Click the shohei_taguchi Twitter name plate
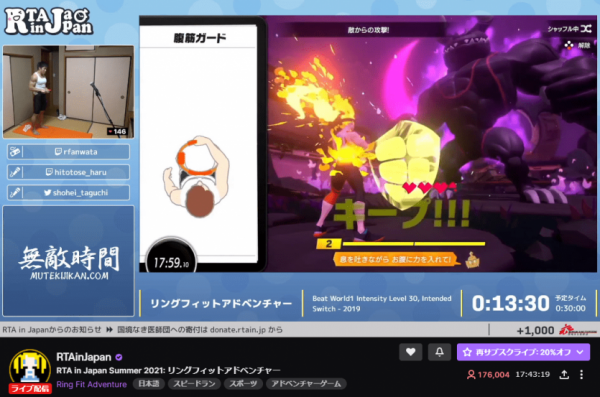 tap(68, 193)
